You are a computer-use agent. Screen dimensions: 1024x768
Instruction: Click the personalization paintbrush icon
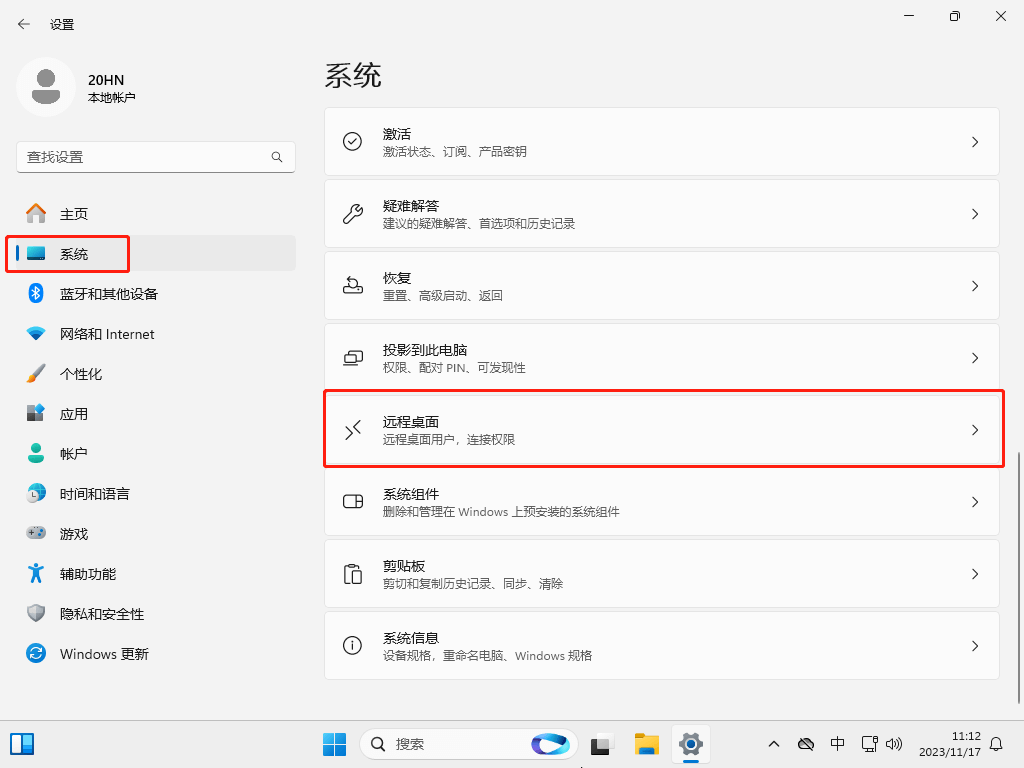(x=36, y=373)
